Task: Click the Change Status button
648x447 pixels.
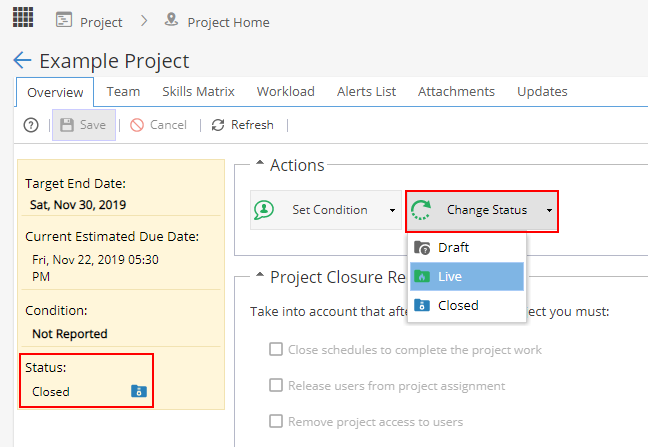Action: [x=482, y=211]
